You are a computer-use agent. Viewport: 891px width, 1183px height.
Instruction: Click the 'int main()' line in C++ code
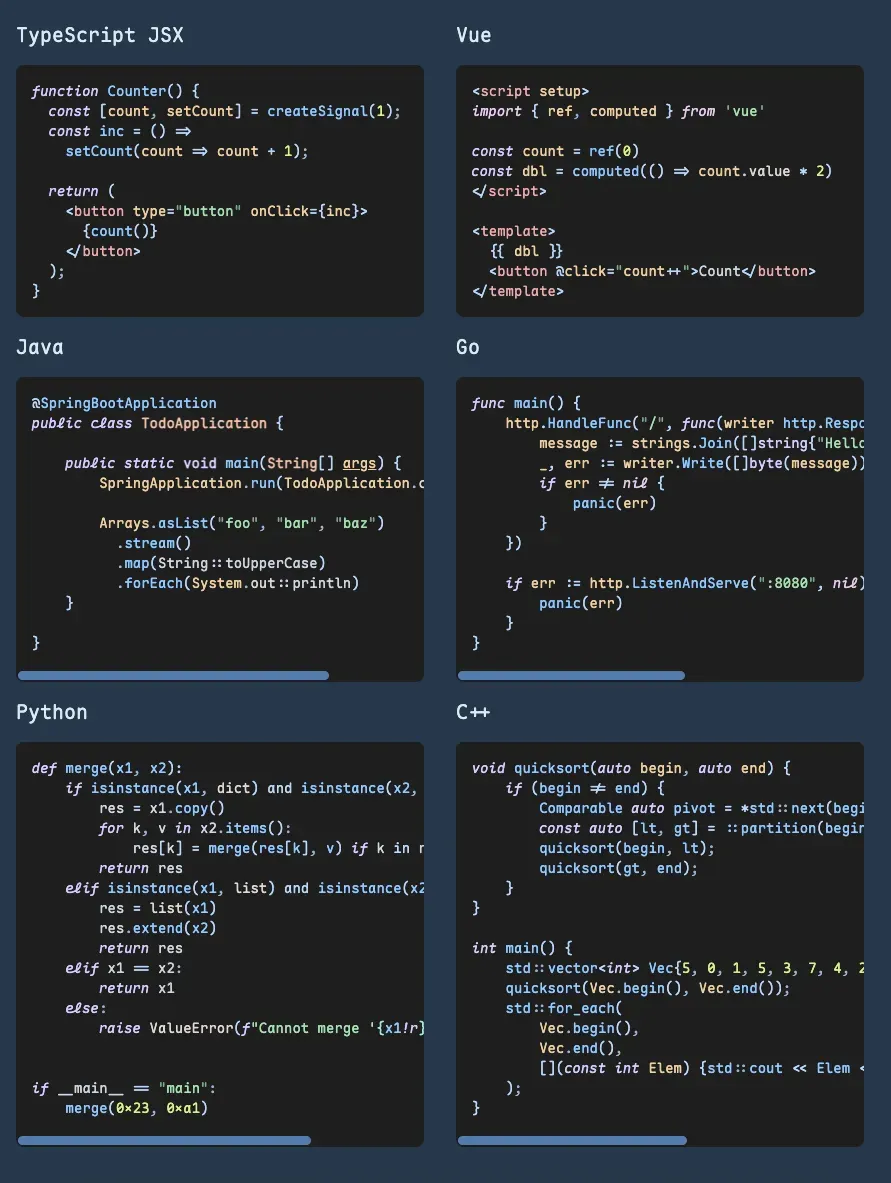522,948
